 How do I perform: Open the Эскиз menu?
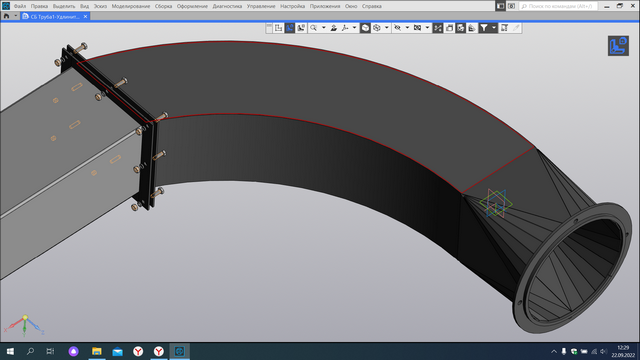click(100, 6)
